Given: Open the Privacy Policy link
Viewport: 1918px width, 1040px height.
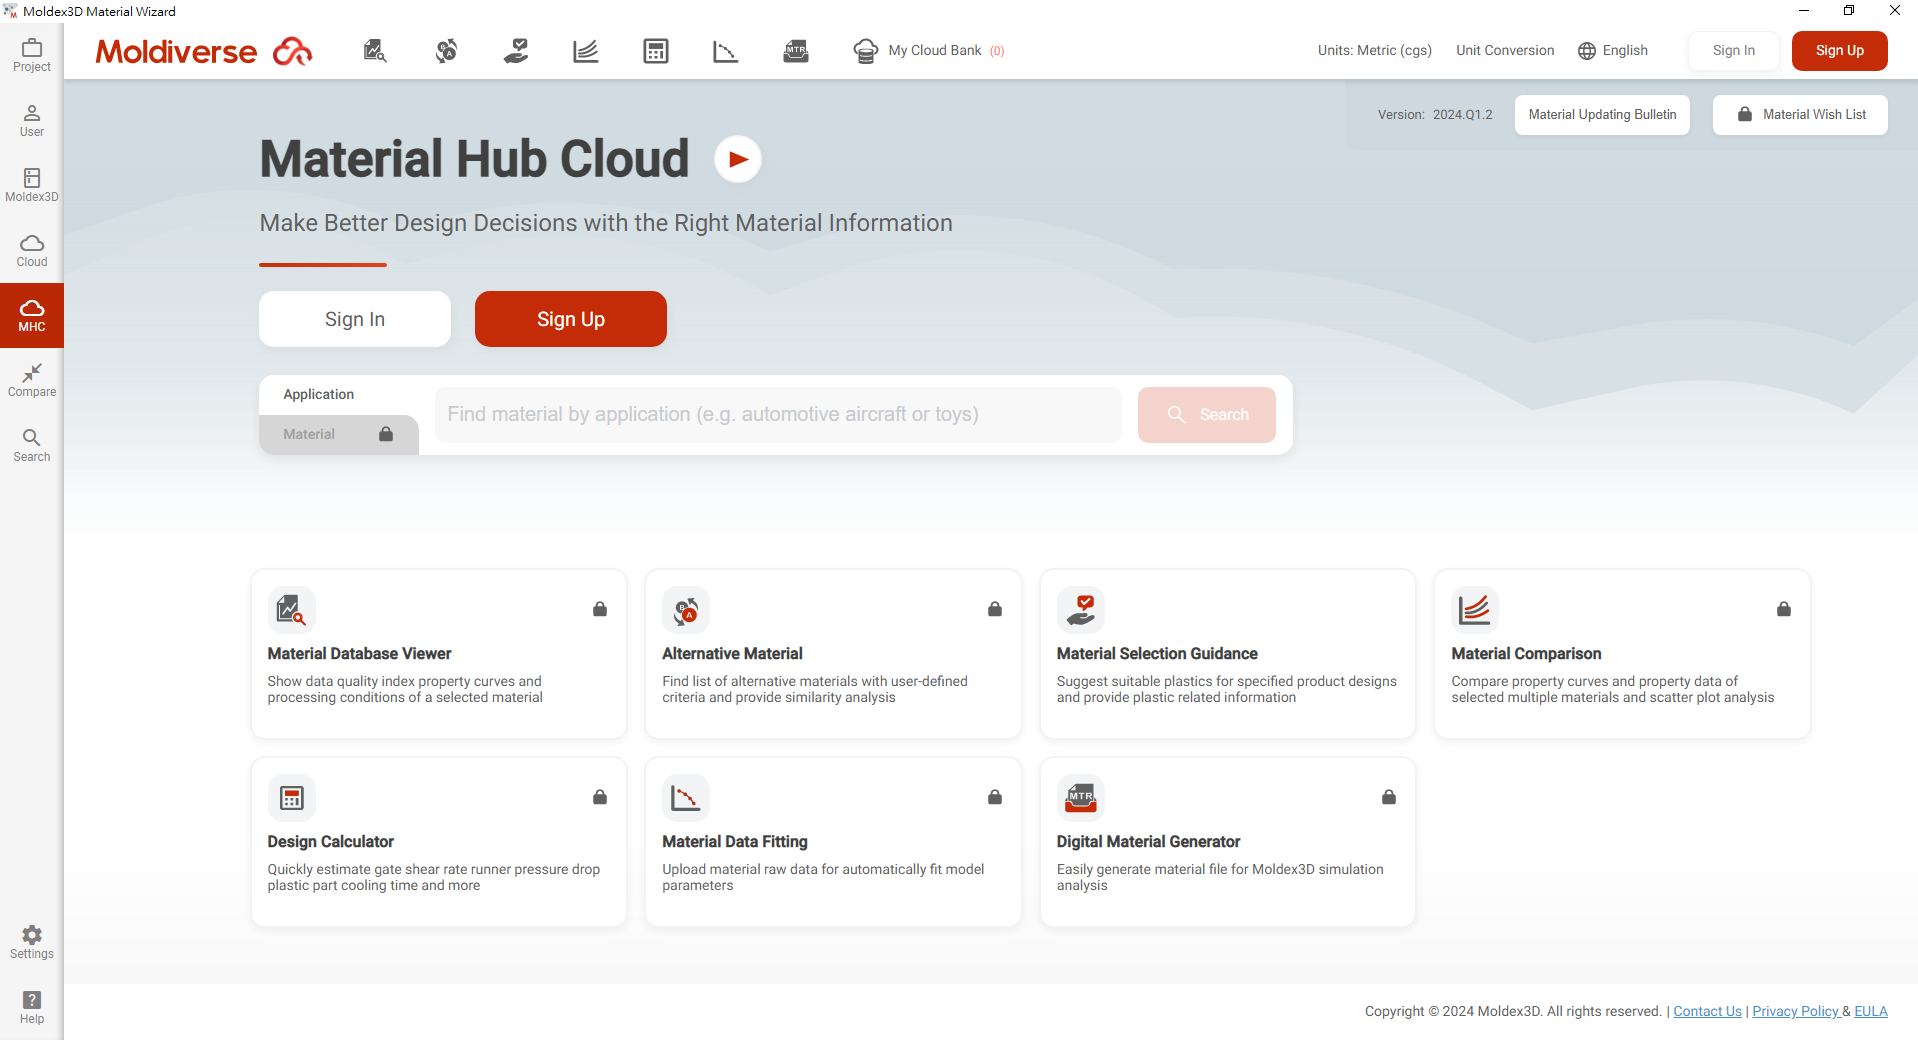Looking at the screenshot, I should point(1795,1012).
